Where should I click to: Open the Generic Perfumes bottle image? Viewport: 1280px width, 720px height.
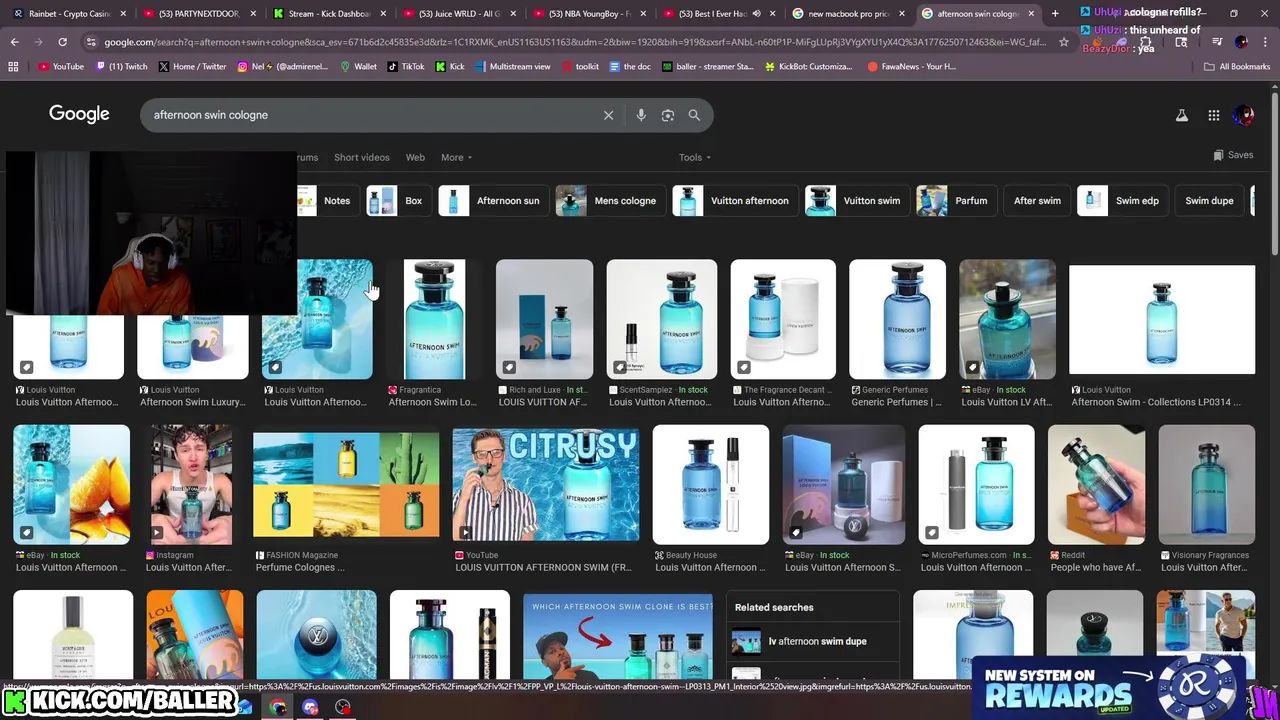[897, 320]
